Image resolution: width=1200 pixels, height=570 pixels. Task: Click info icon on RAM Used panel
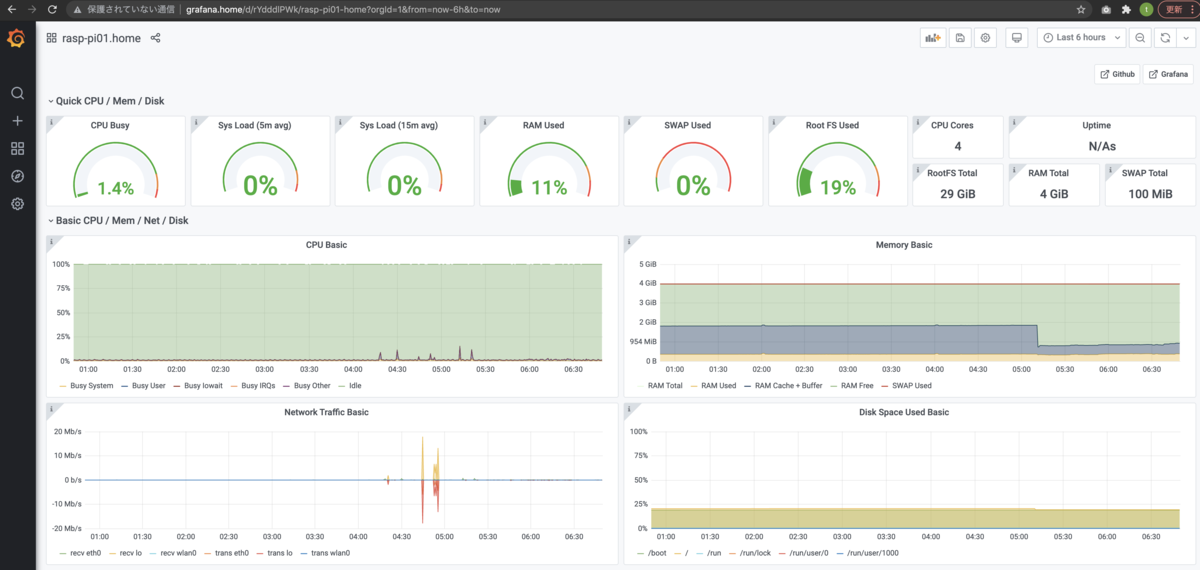(485, 122)
